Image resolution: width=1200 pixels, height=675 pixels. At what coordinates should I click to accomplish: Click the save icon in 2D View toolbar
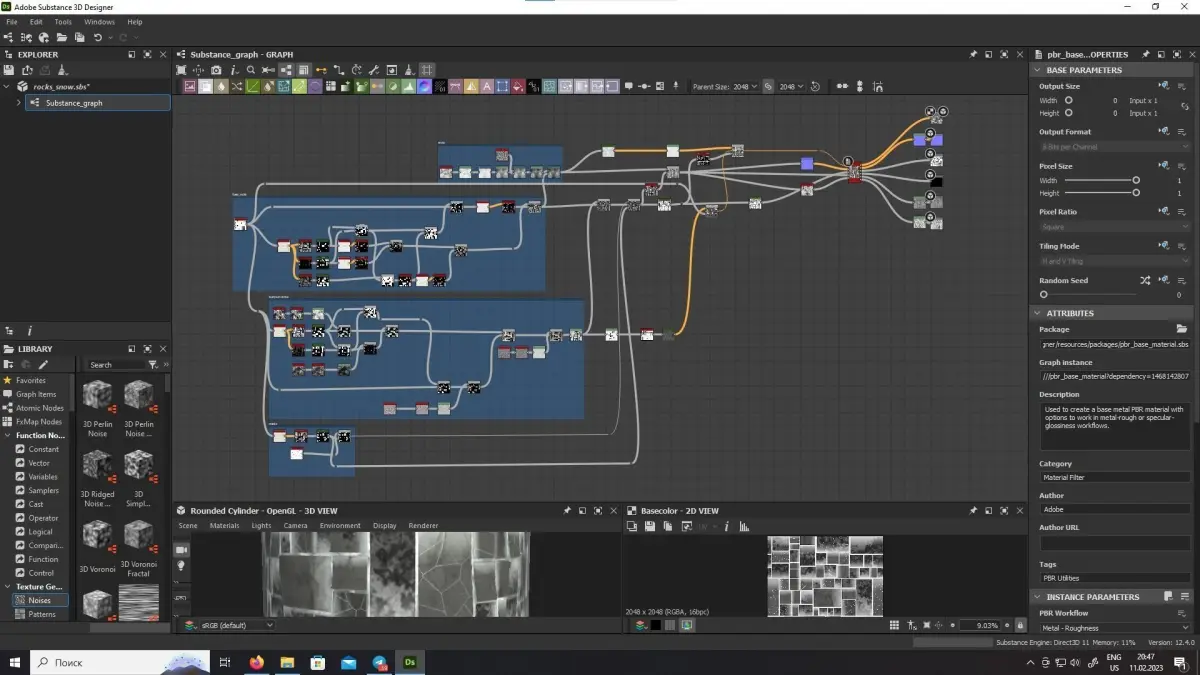coord(649,526)
